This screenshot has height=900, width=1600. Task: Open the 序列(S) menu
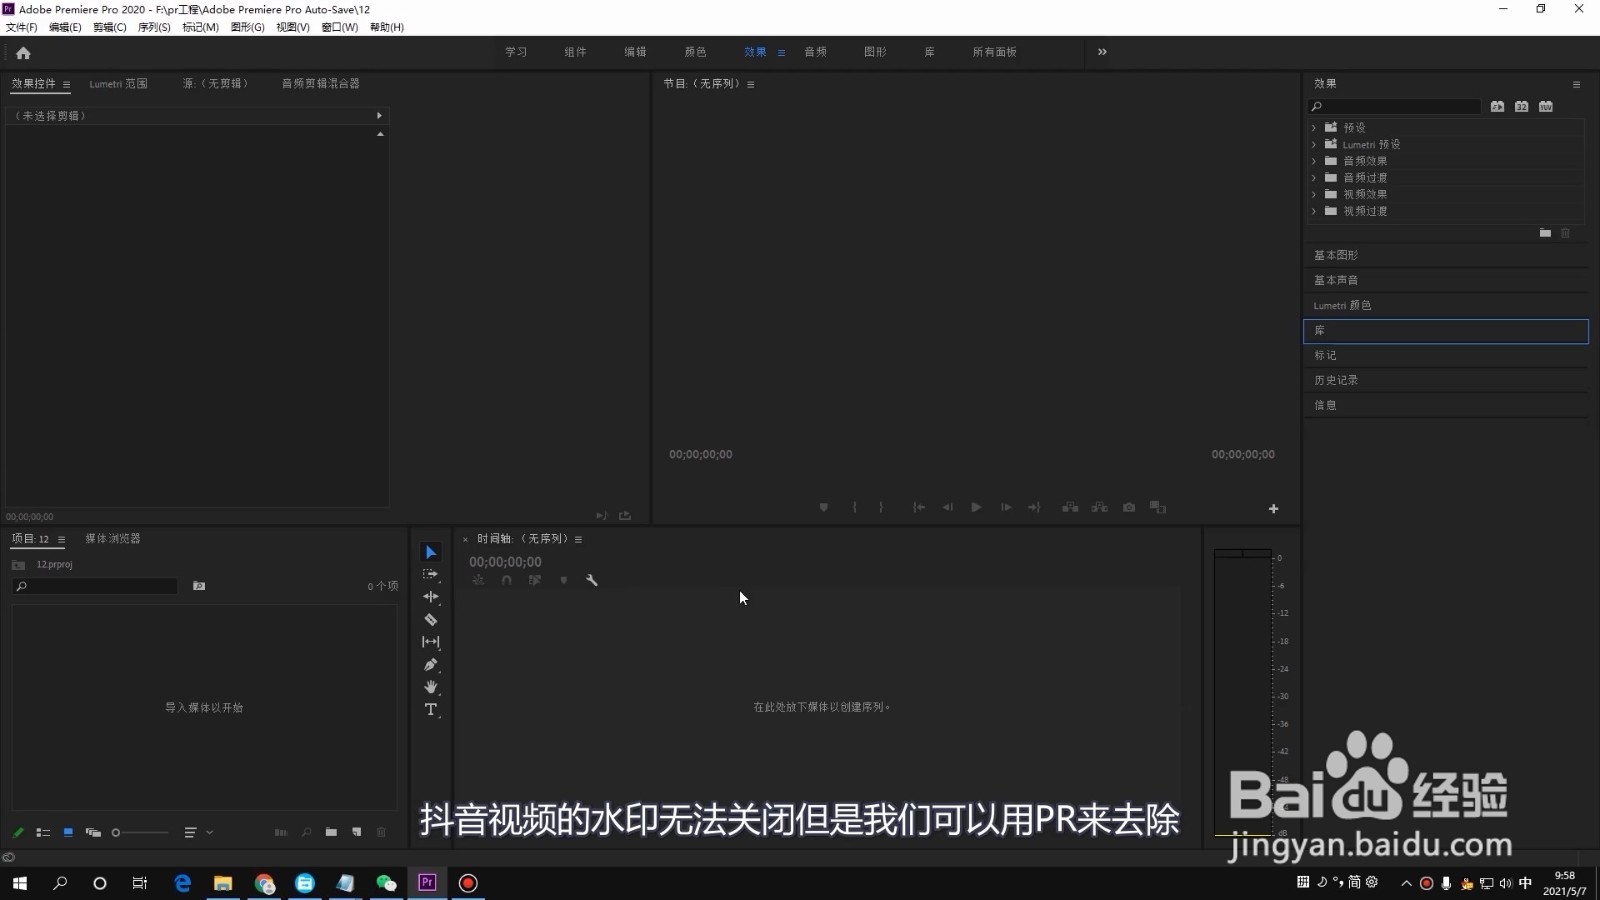coord(154,27)
